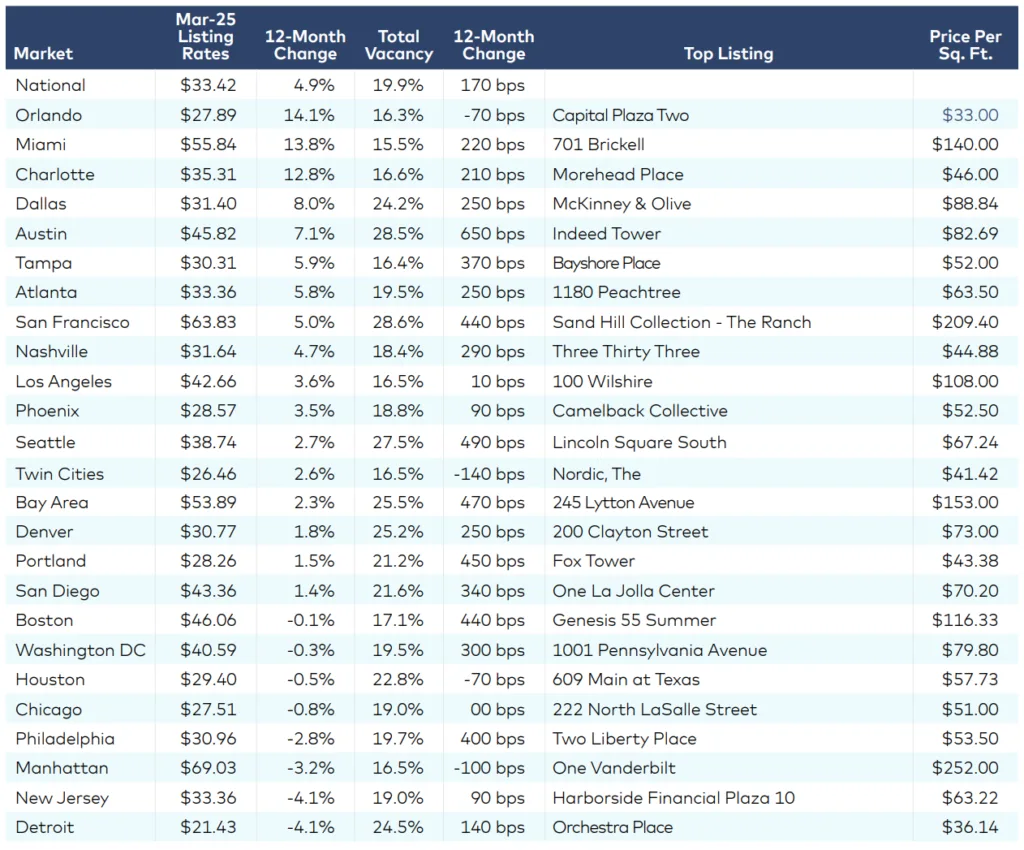Viewport: 1024px width, 850px height.
Task: Click the Top Listing column header
Action: [729, 54]
